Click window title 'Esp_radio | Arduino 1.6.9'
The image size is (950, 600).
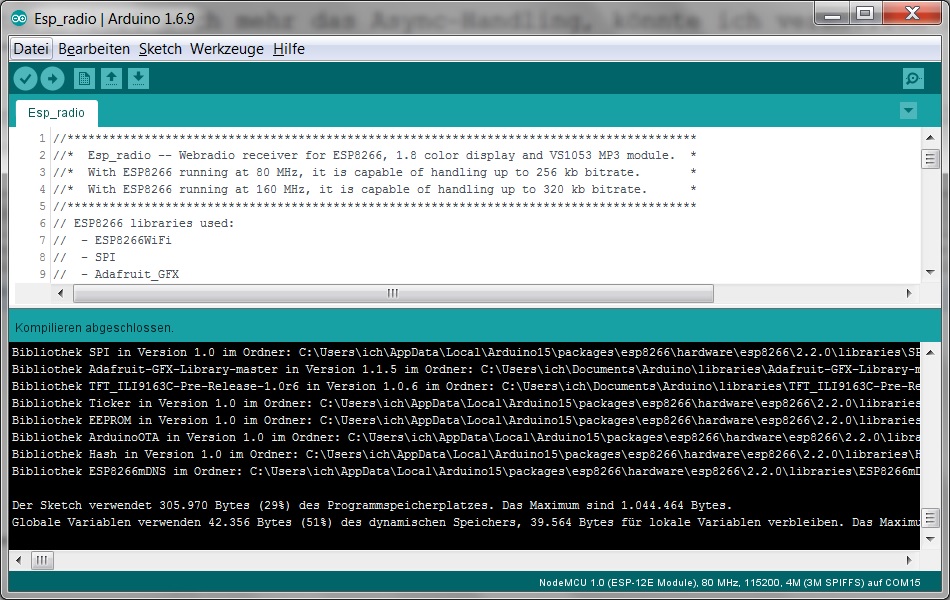click(x=115, y=19)
